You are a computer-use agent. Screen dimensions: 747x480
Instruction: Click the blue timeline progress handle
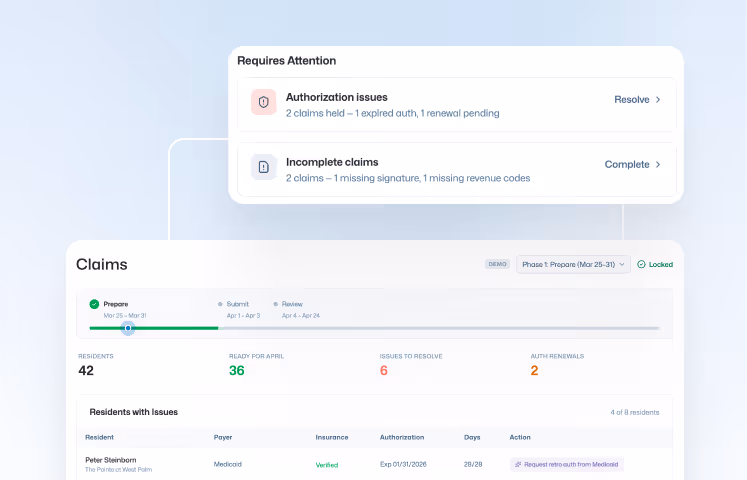pos(128,328)
